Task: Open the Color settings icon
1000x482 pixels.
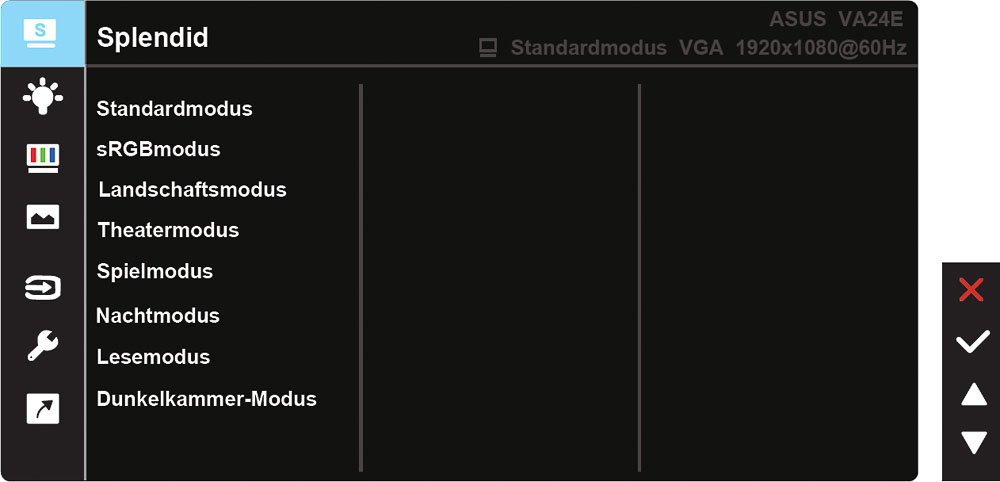Action: point(42,157)
